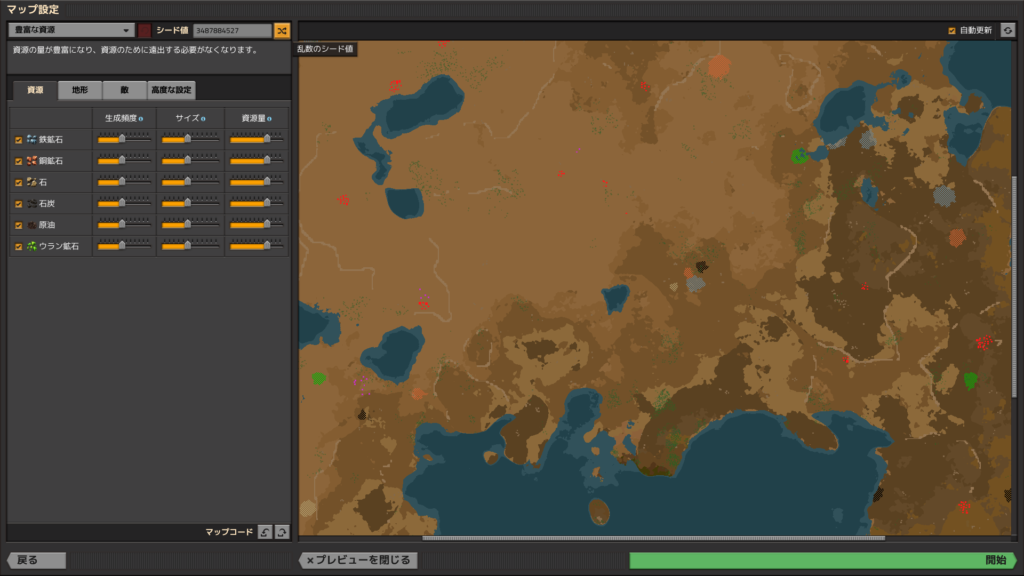
Task: Click the 石炭 資源量 slider
Action: tap(257, 202)
